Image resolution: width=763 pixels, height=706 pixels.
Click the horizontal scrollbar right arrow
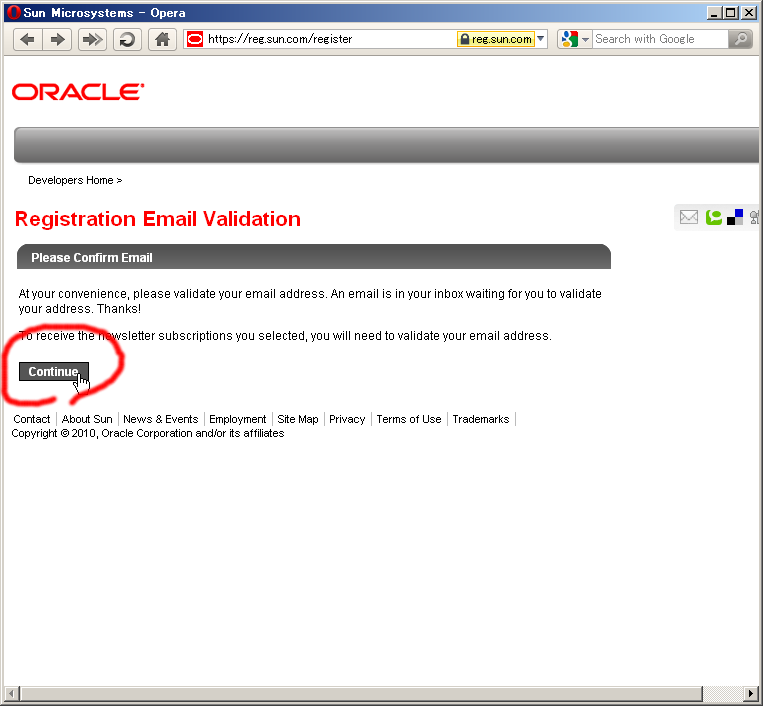coord(751,693)
